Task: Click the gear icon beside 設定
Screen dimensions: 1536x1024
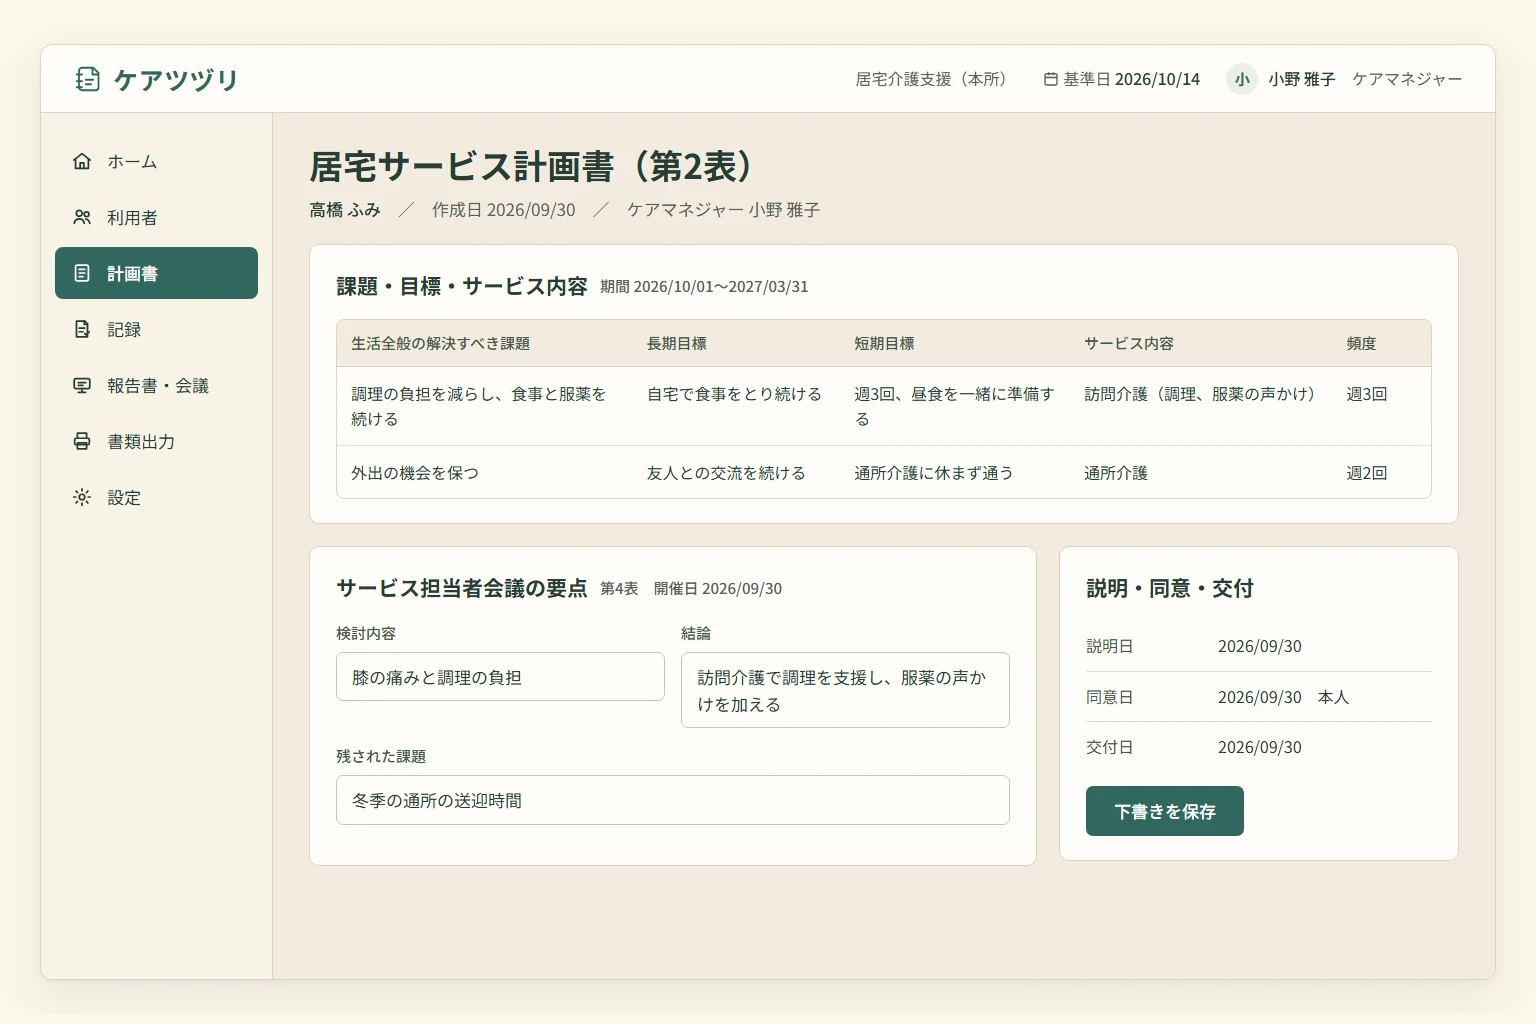Action: (x=82, y=497)
